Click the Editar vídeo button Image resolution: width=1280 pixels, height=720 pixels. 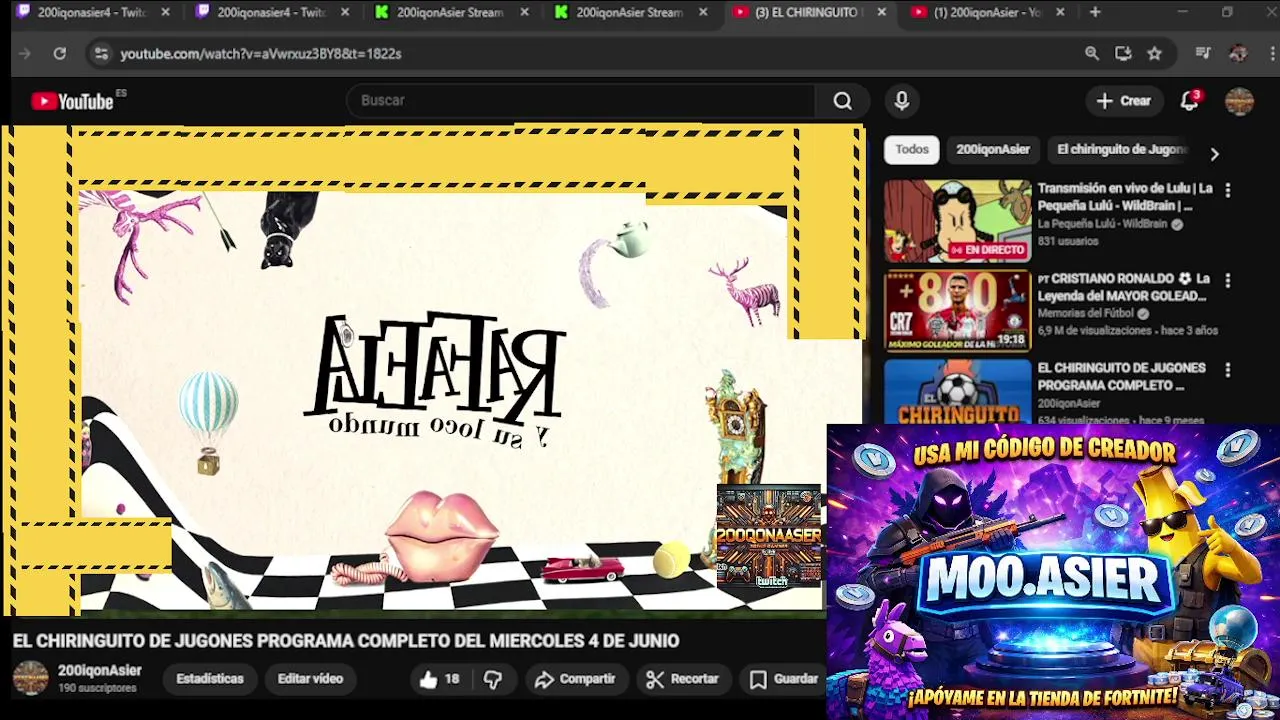click(310, 679)
